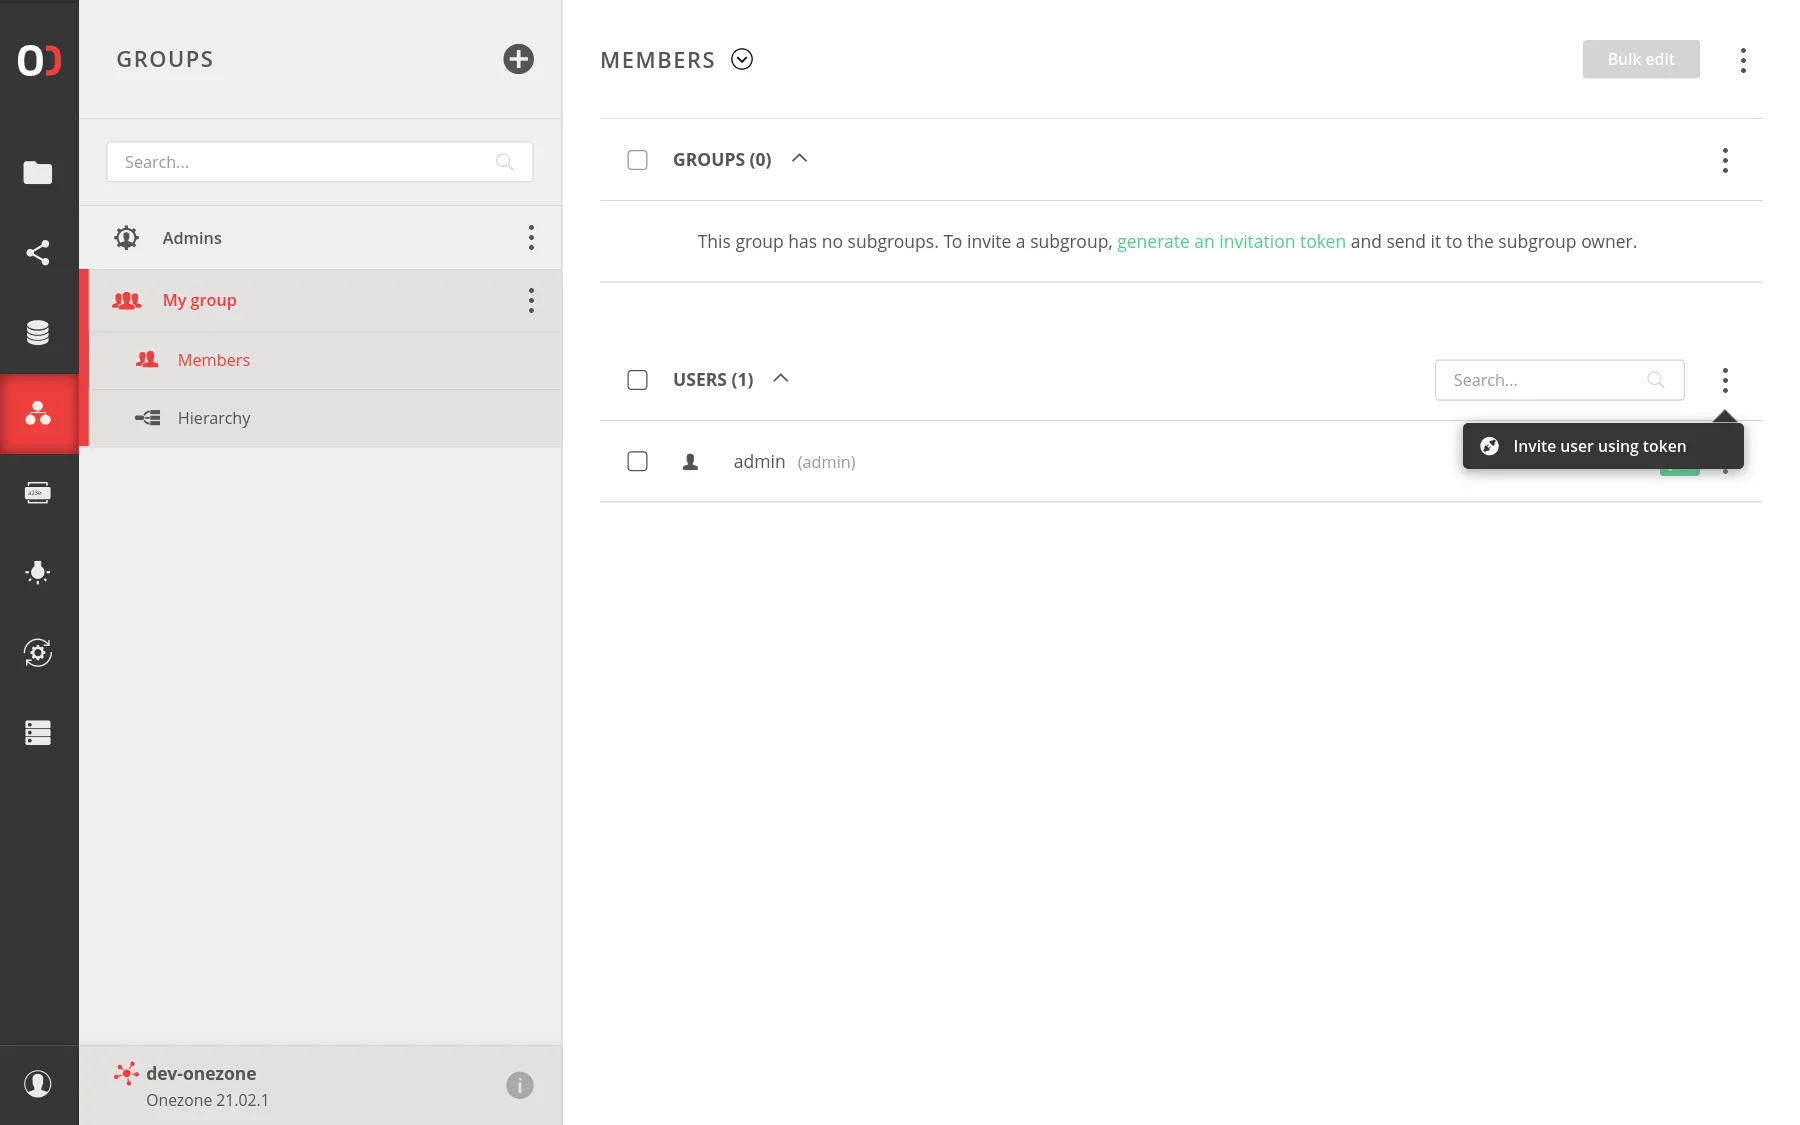Collapse the GROUPS (0) section

pyautogui.click(x=798, y=158)
